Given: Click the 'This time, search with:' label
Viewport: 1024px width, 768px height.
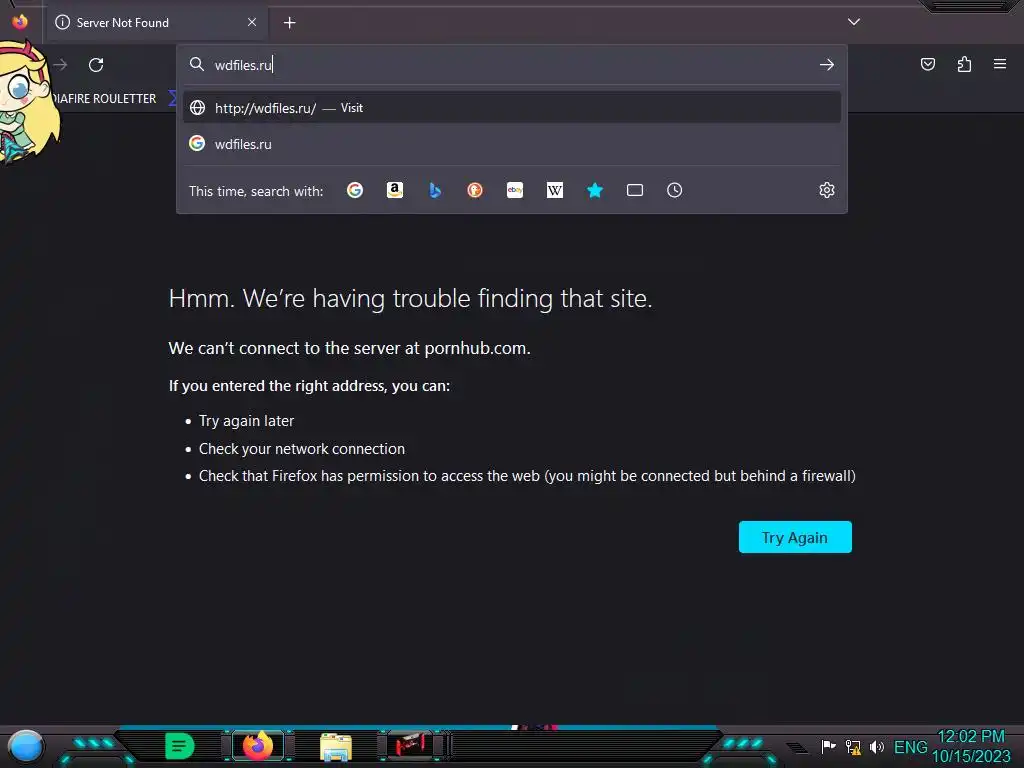Looking at the screenshot, I should [x=256, y=191].
